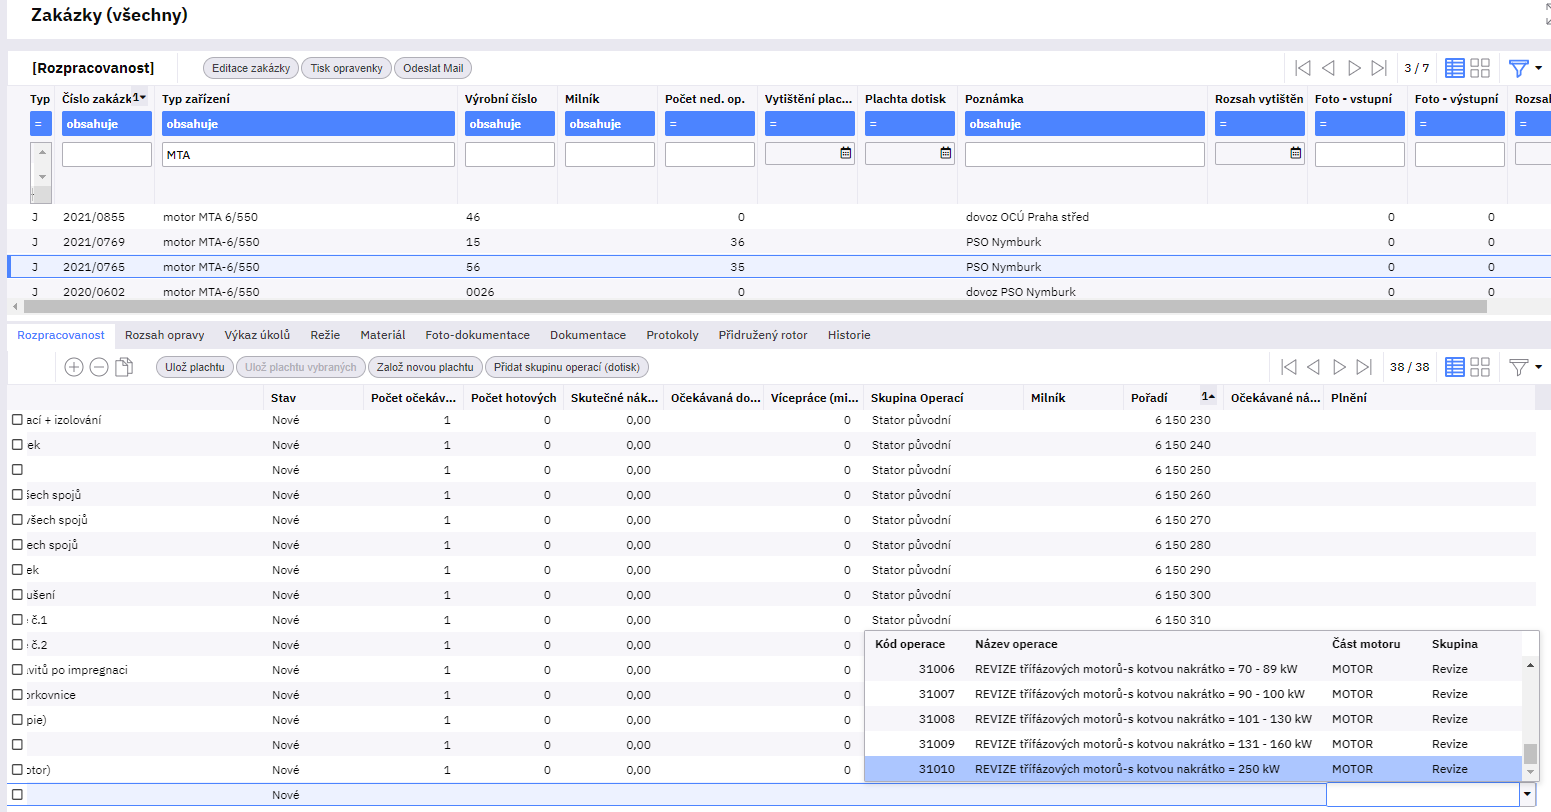Go to first record in orders toolbar
The height and width of the screenshot is (812, 1551).
[1302, 68]
